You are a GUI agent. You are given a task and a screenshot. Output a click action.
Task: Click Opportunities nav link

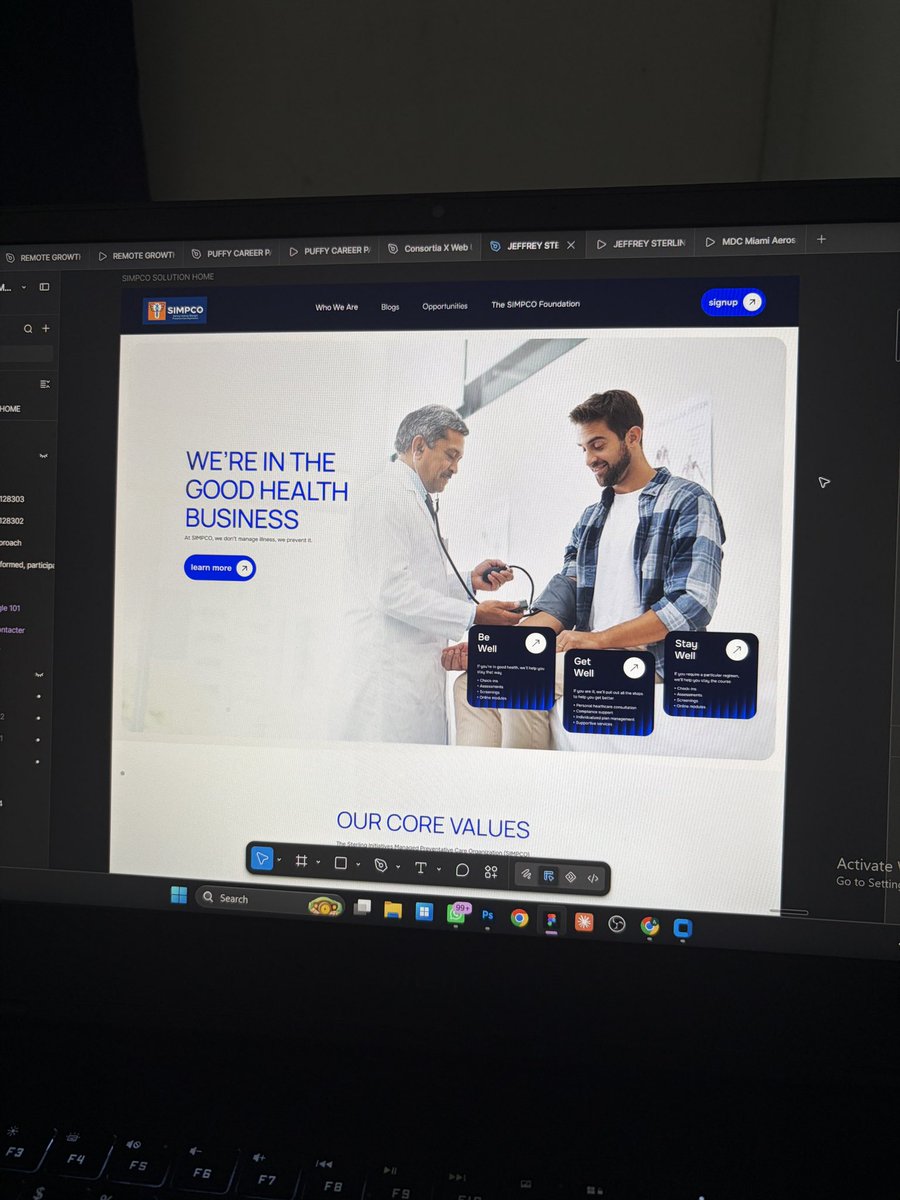(445, 306)
